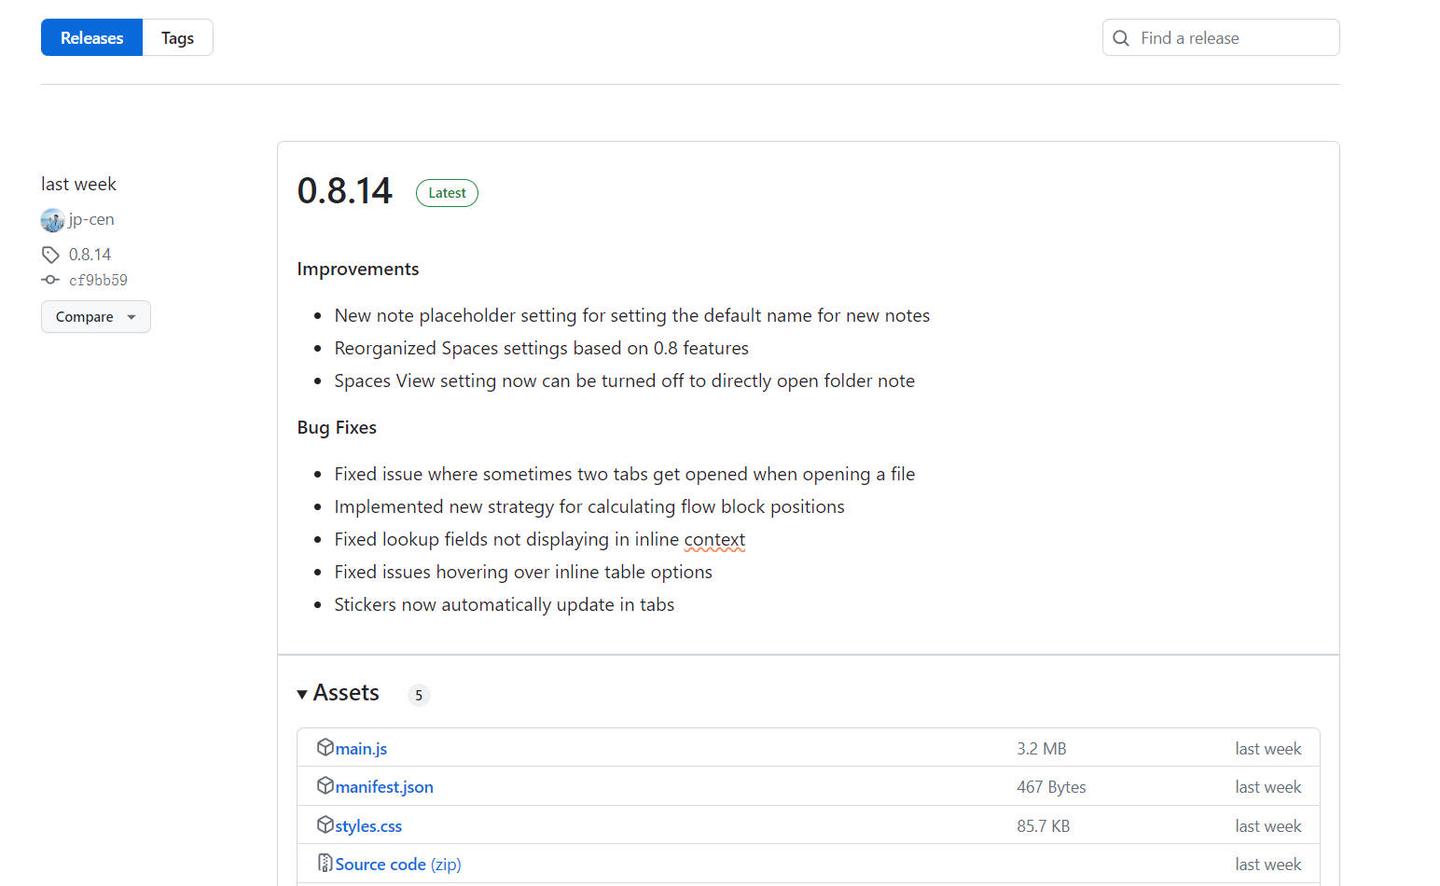
Task: Open the jp-cen author profile link
Action: pyautogui.click(x=91, y=220)
